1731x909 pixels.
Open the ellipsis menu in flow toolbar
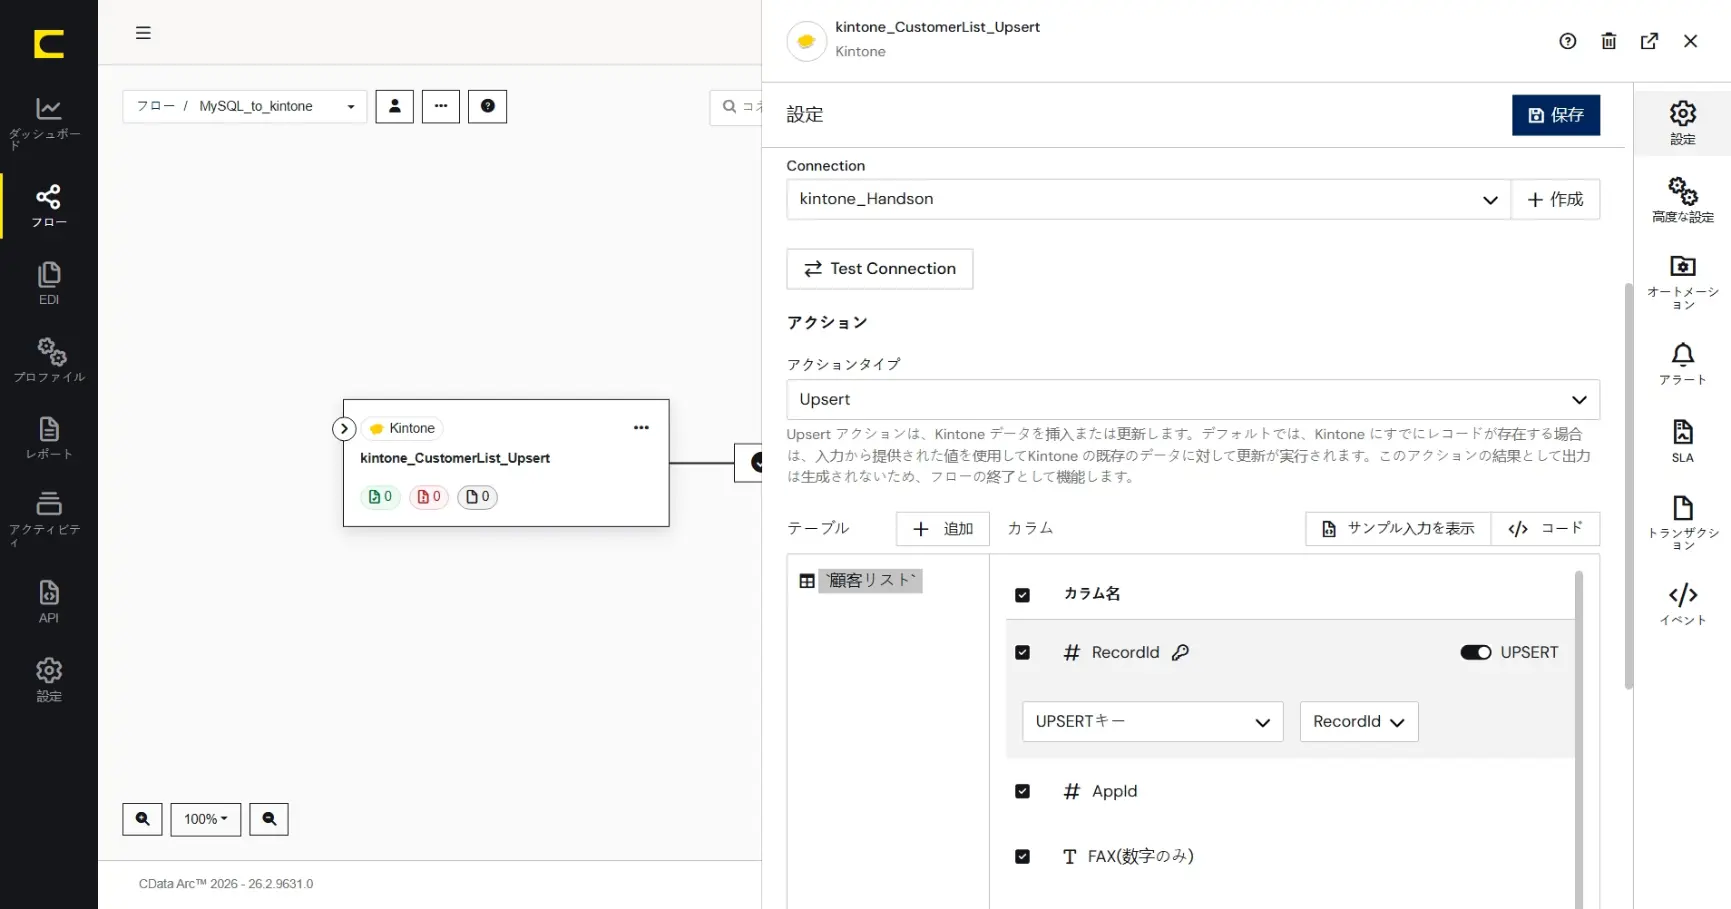point(441,106)
